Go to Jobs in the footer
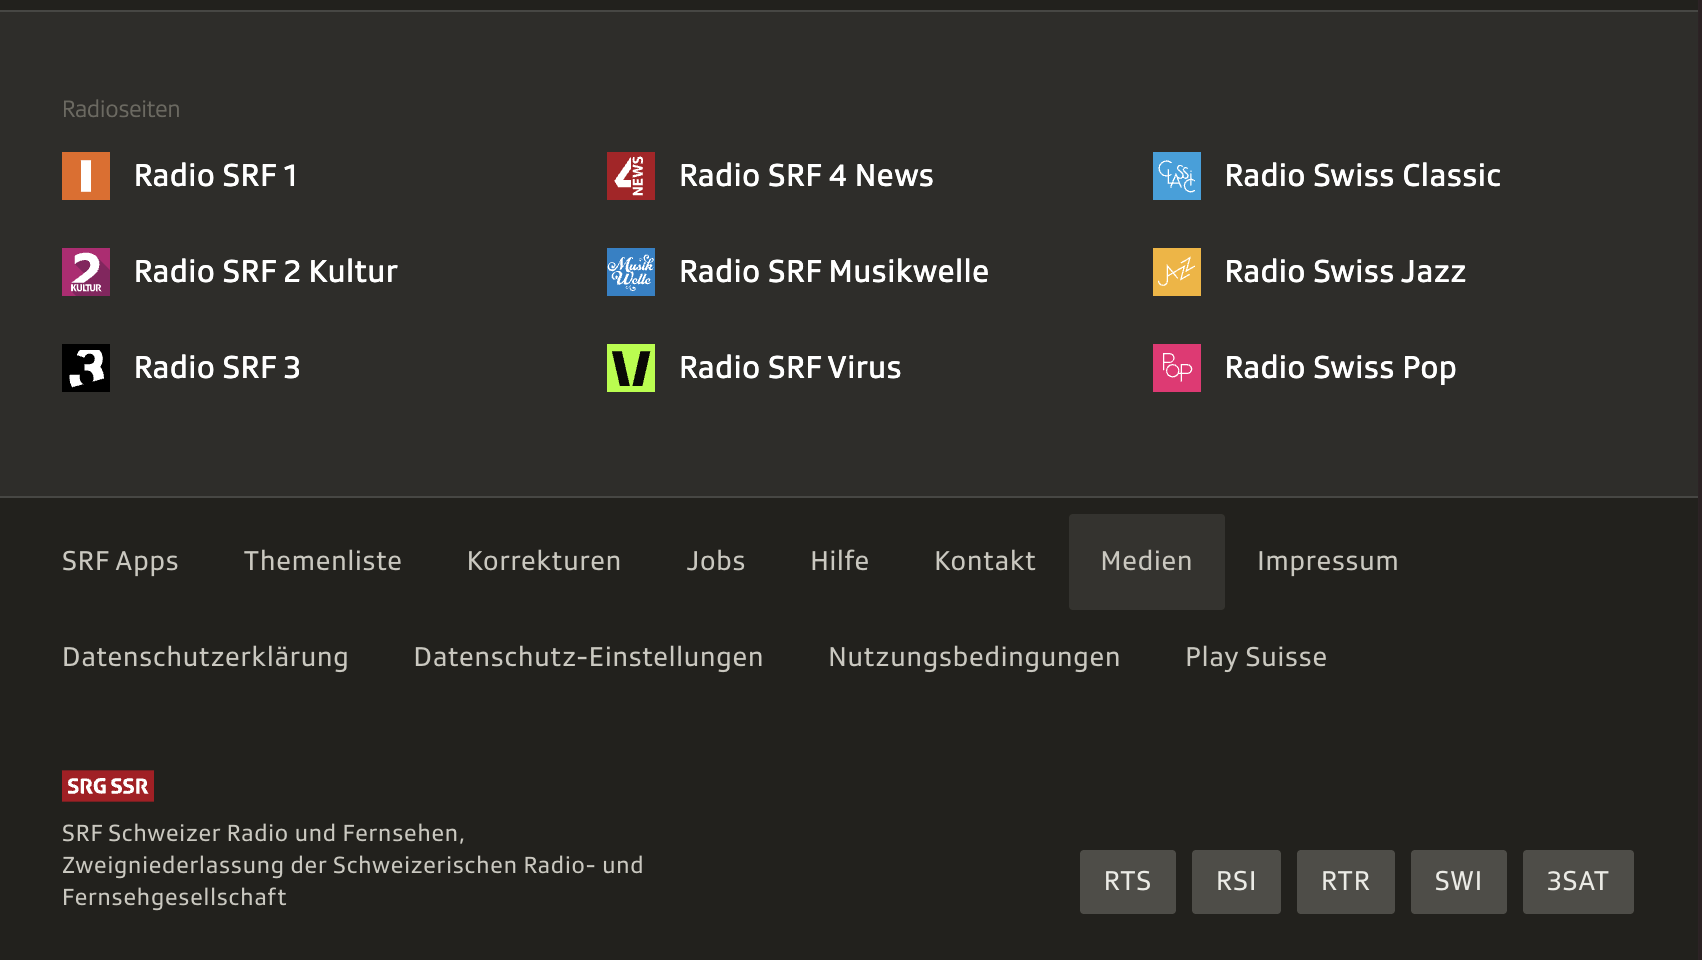Viewport: 1702px width, 960px height. click(x=716, y=561)
